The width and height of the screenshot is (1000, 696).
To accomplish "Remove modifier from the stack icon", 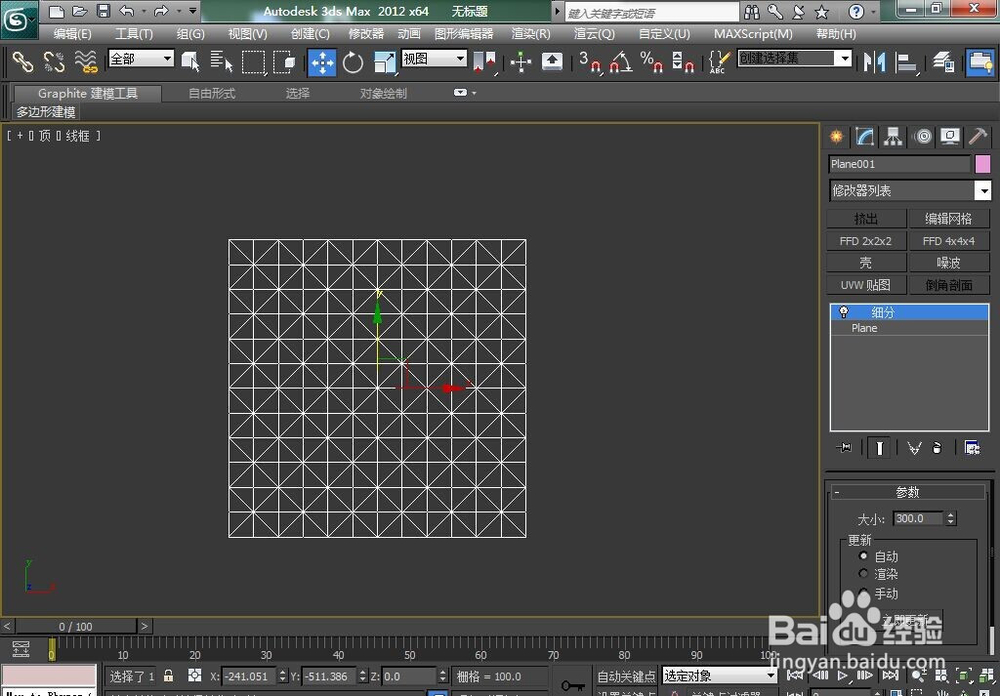I will tap(937, 448).
